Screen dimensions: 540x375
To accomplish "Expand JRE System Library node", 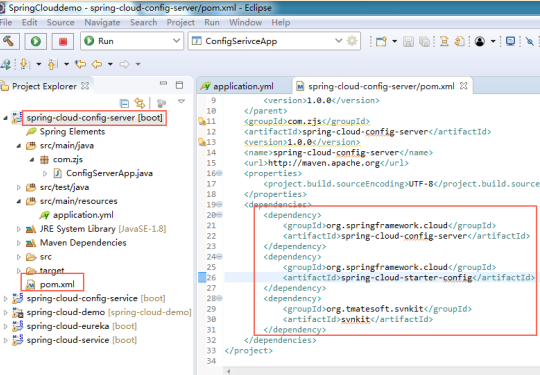I will (19, 229).
